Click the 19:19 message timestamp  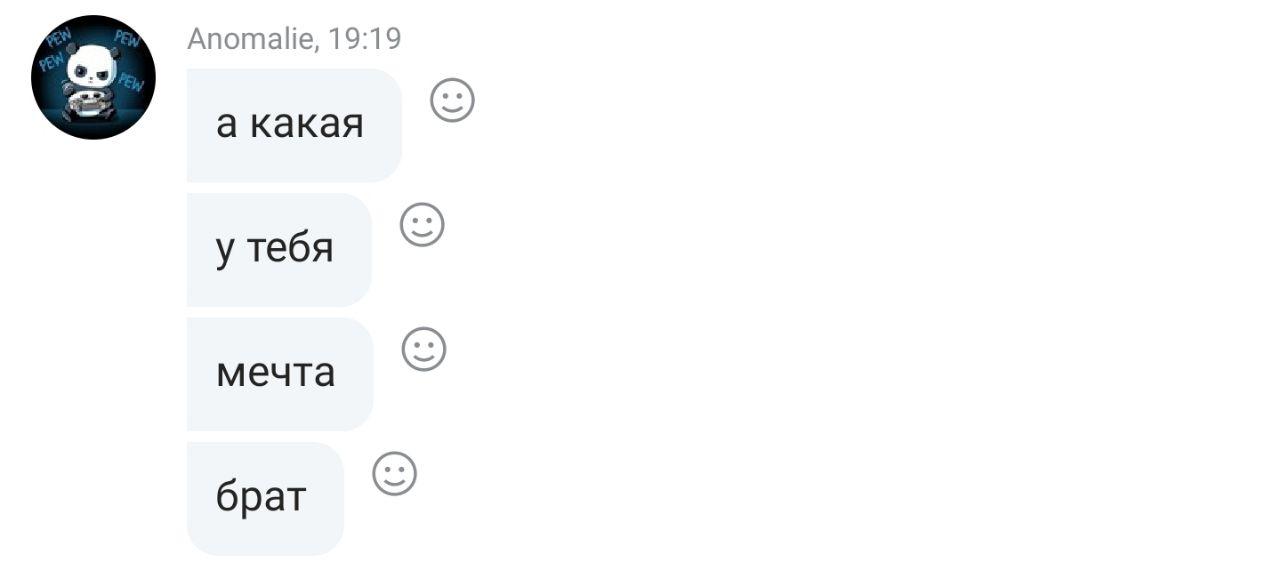[364, 39]
